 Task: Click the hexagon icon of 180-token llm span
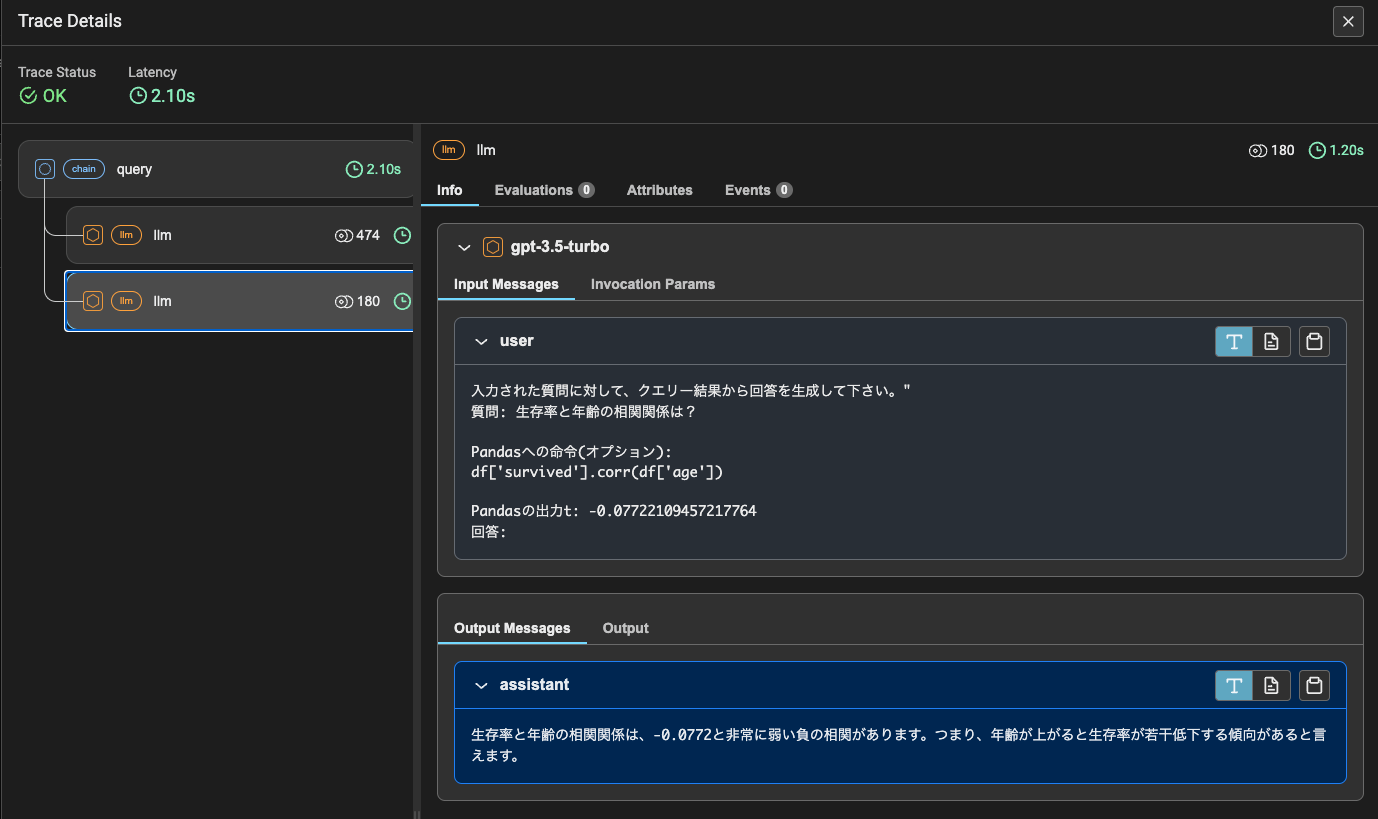click(x=93, y=301)
